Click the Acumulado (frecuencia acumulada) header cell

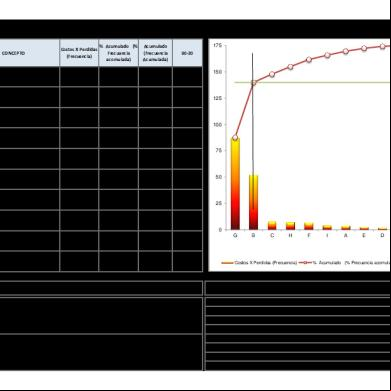click(x=155, y=53)
